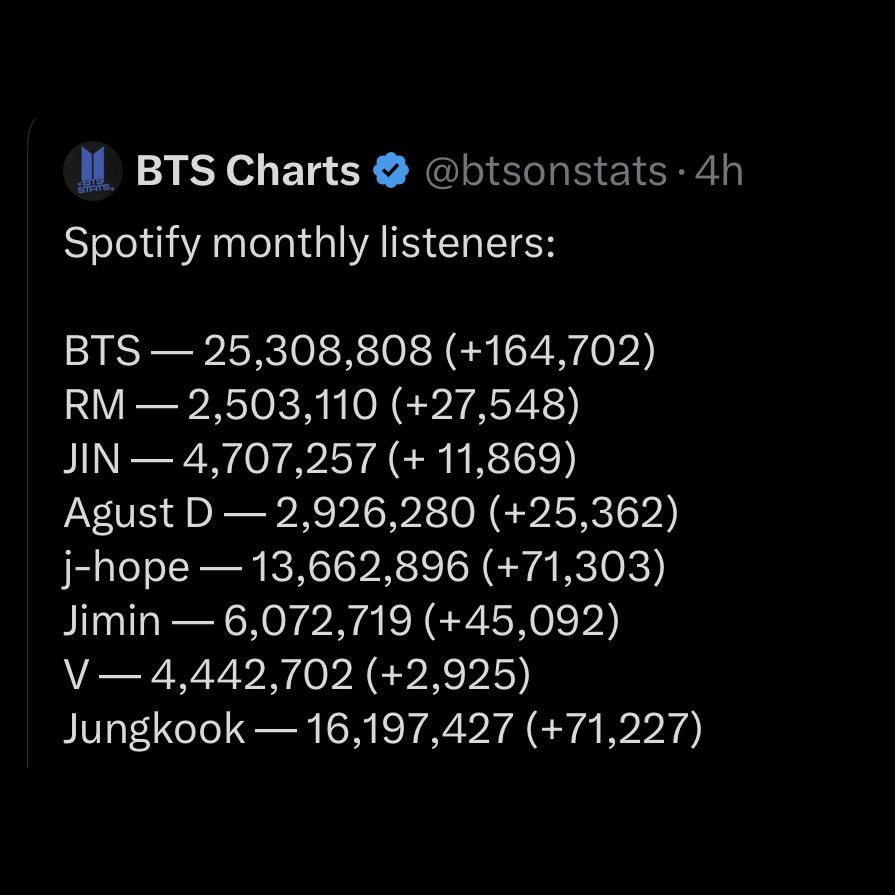This screenshot has height=895, width=895.
Task: Click the BTS gain figure (+164,702)
Action: [x=549, y=351]
